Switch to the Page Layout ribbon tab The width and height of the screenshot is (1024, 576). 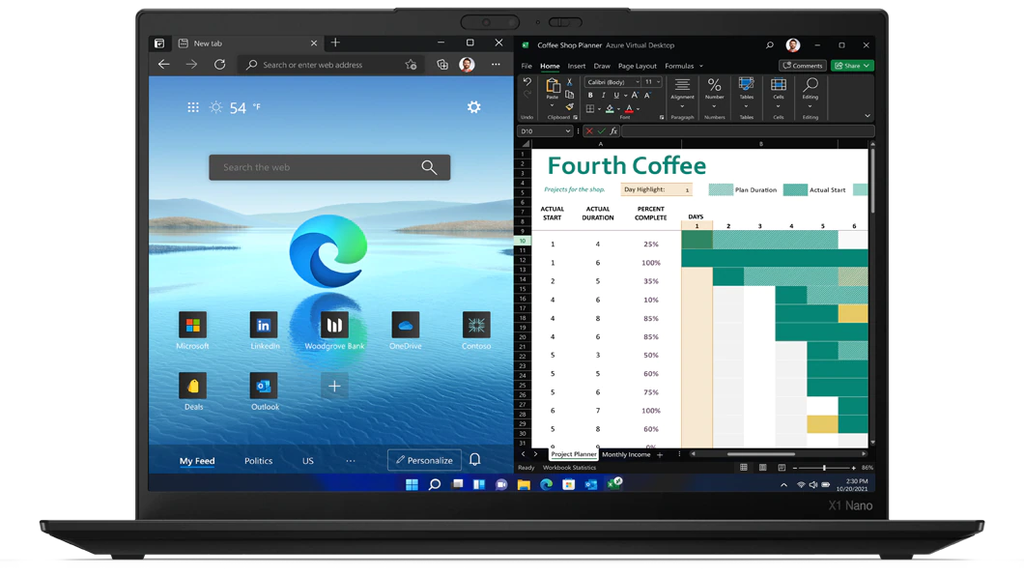[637, 66]
